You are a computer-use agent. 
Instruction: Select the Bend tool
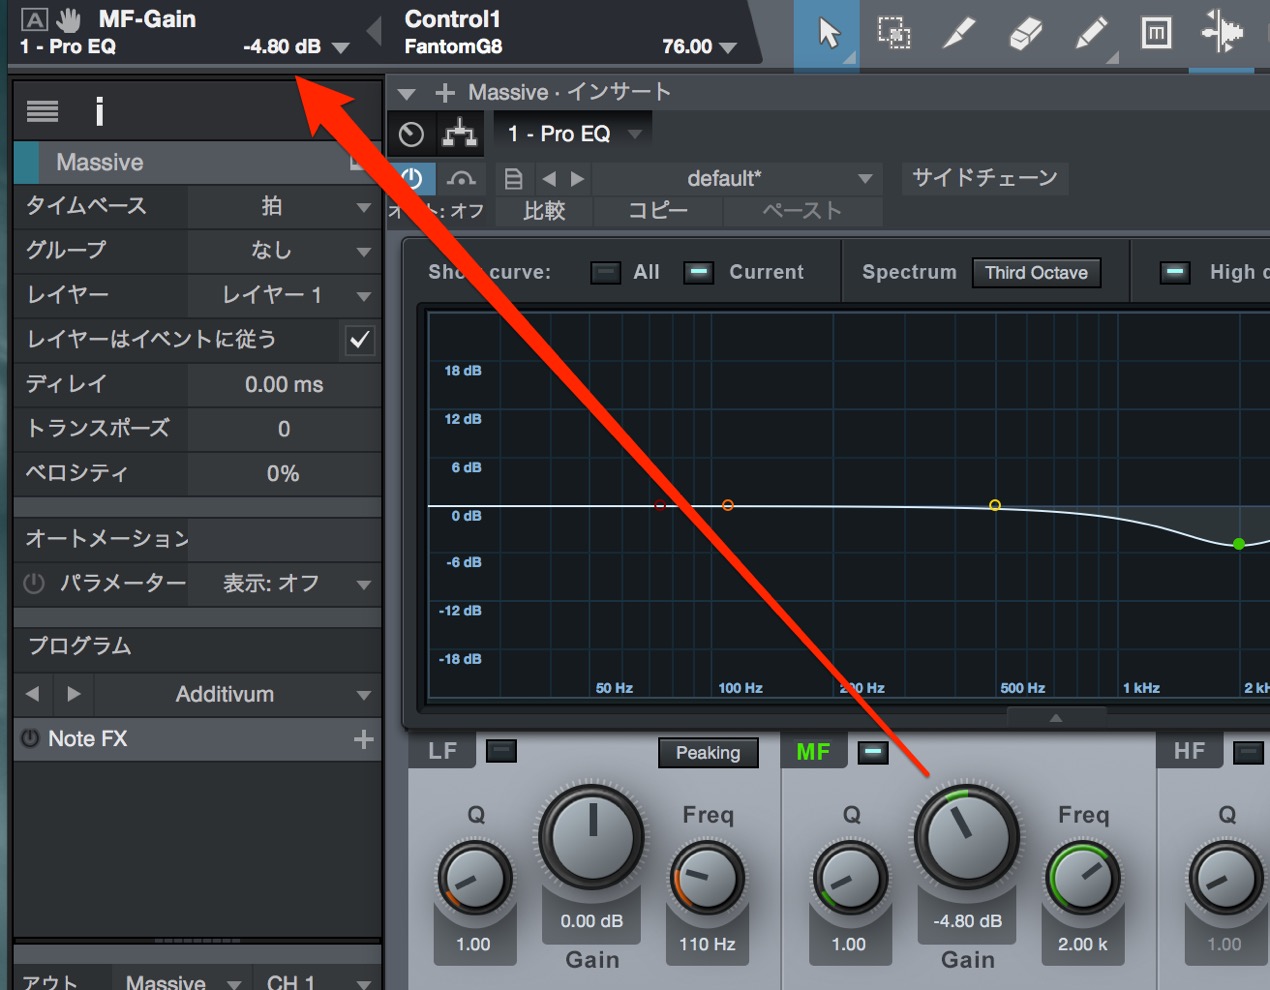1222,33
